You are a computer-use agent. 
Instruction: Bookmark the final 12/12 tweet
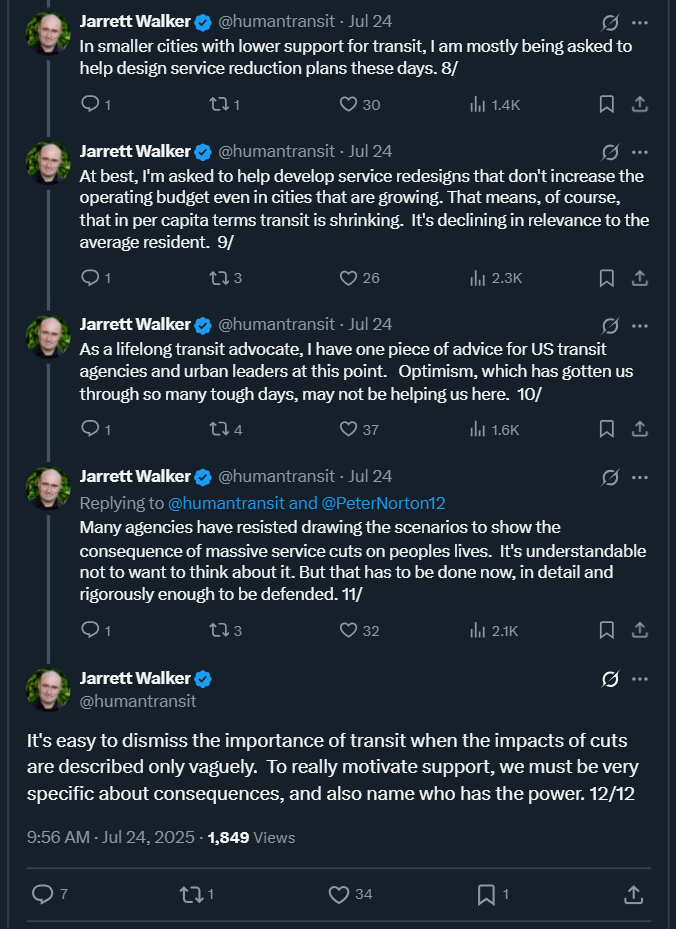coord(485,893)
